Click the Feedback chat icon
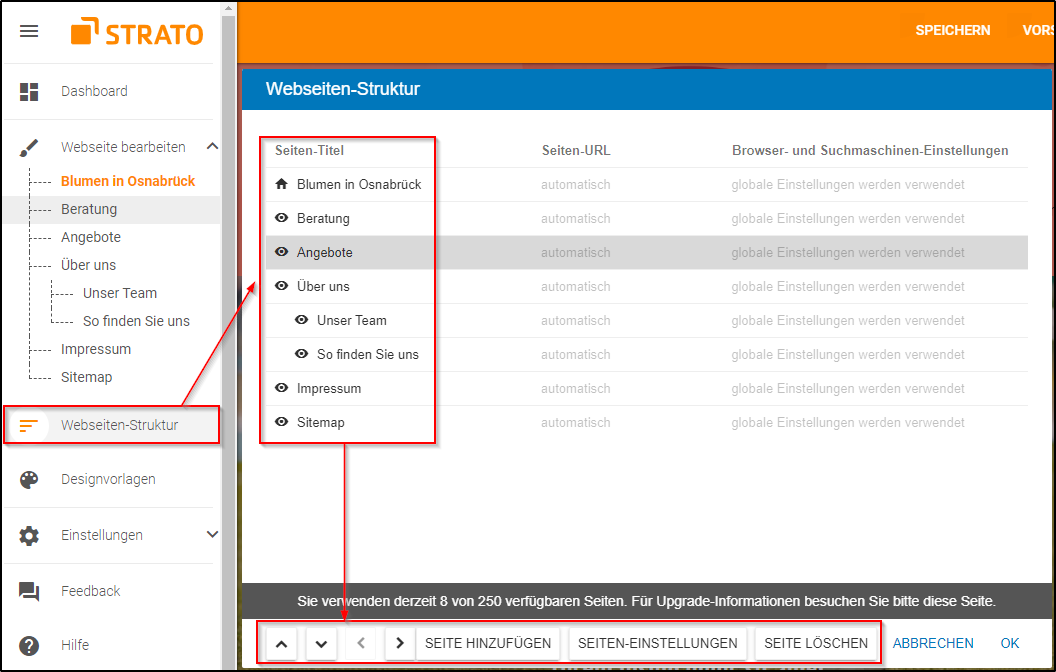Screen dimensions: 1056x672 (29, 591)
